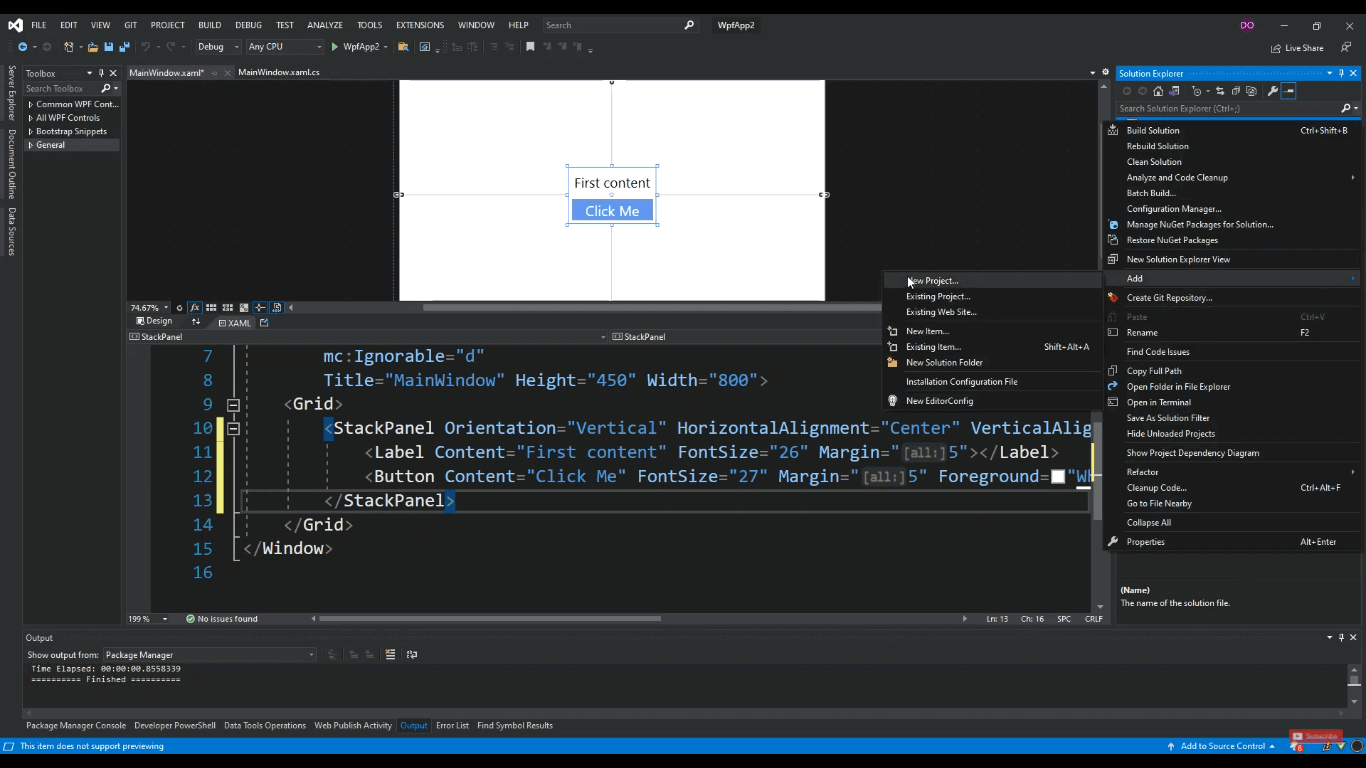1366x768 pixels.
Task: Click the Solution Explorer search magnifier icon
Action: click(x=1346, y=108)
